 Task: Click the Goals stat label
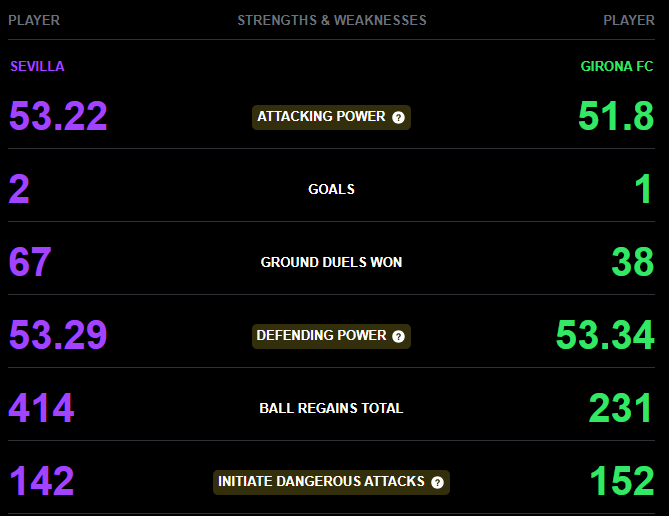331,189
